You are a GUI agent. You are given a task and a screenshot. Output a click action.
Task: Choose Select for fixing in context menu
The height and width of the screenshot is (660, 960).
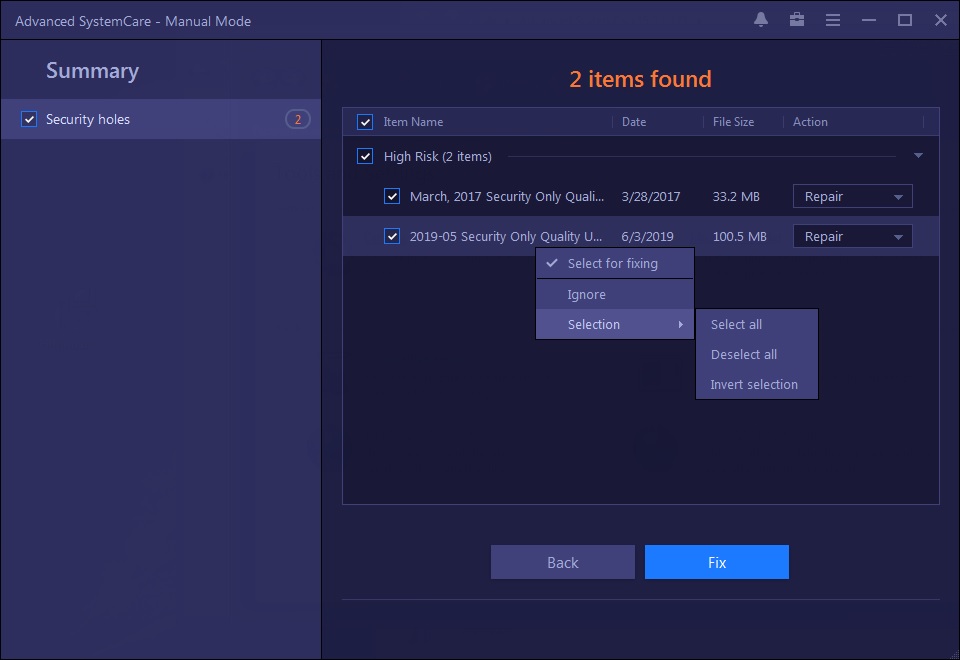tap(615, 263)
